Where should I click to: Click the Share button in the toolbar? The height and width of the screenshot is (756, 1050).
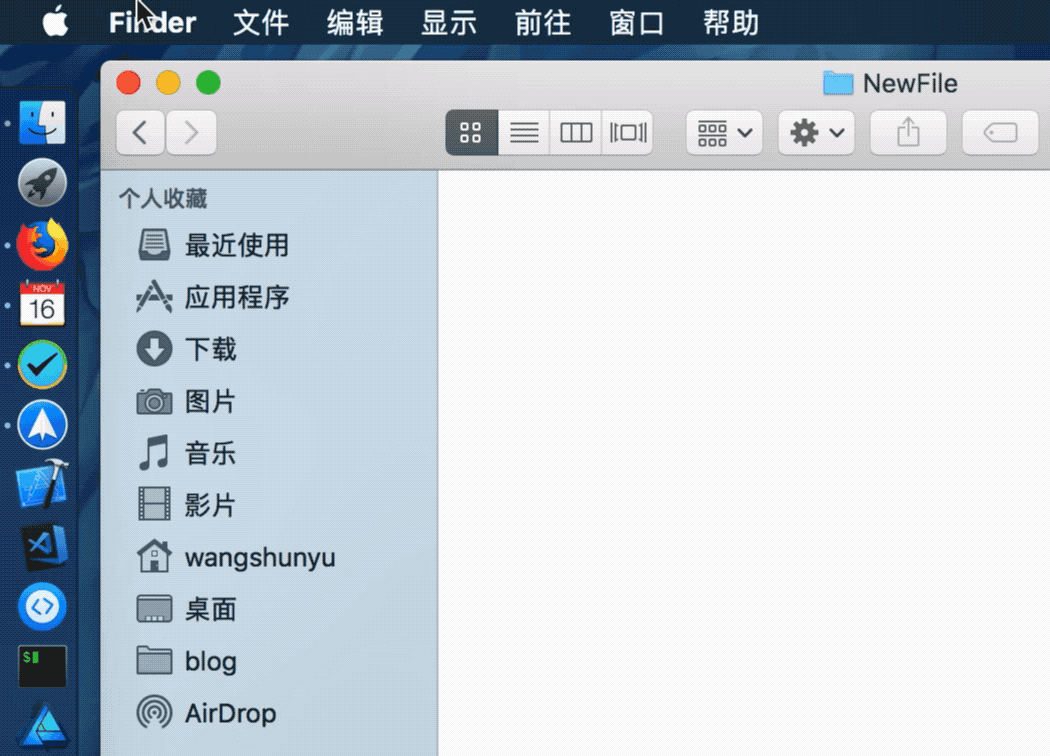click(907, 132)
